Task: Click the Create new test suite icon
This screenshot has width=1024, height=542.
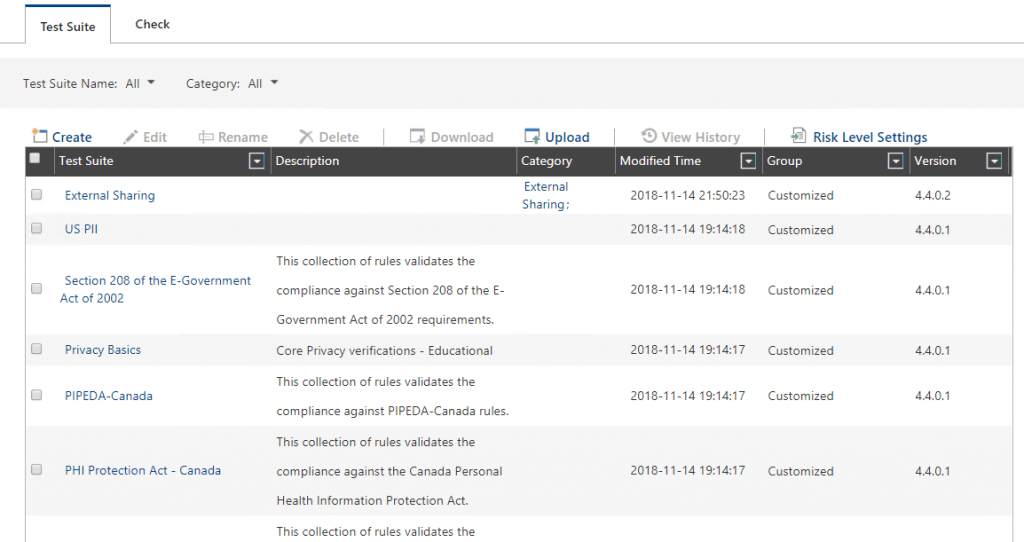Action: (40, 136)
